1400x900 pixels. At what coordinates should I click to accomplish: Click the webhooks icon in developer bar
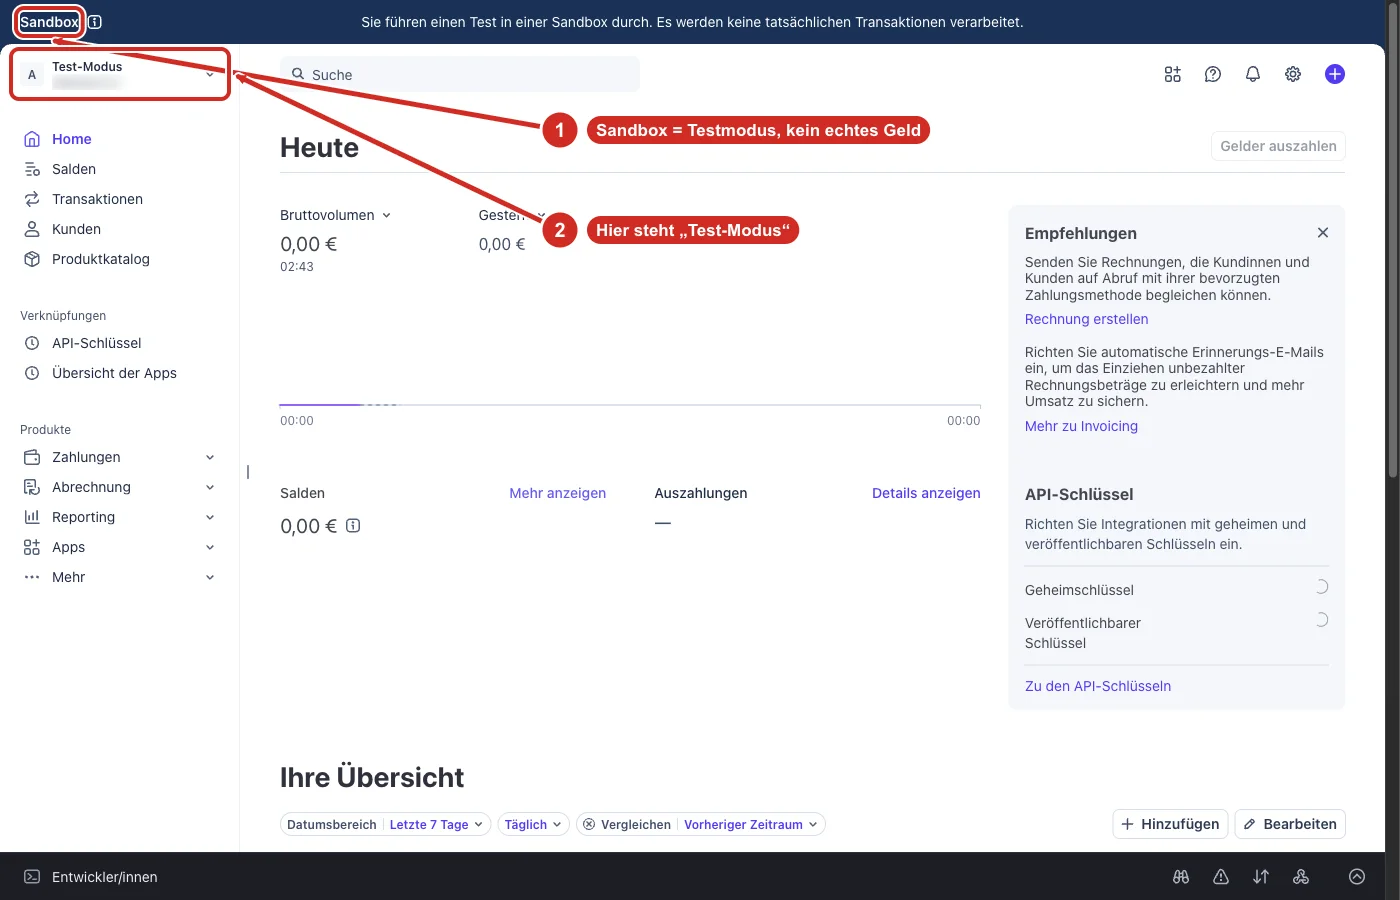coord(1301,877)
